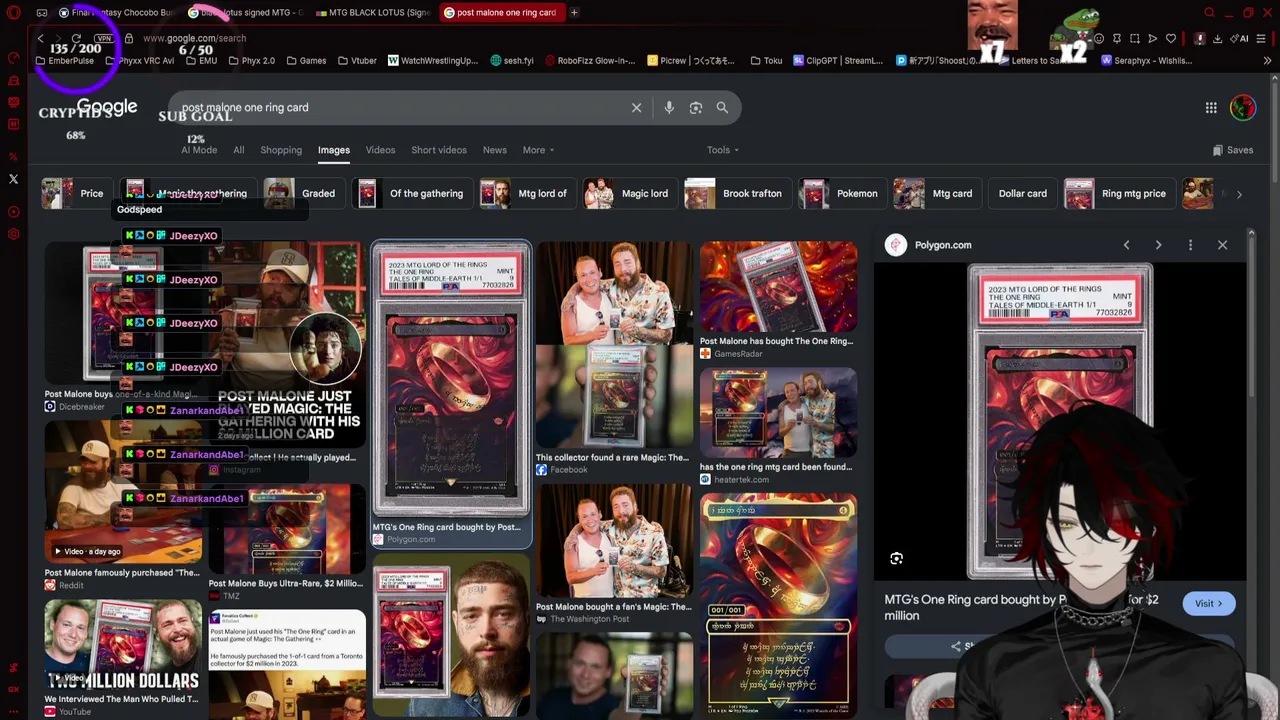1280x720 pixels.
Task: Show the next image in preview panel
Action: pyautogui.click(x=1158, y=245)
